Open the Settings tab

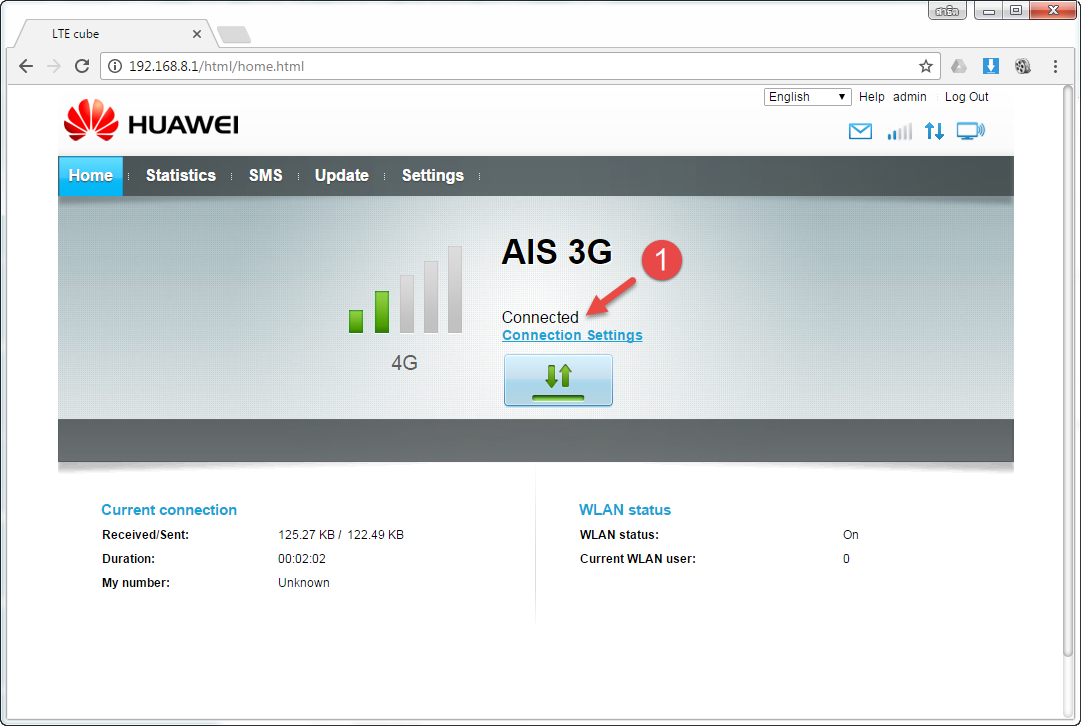(432, 176)
